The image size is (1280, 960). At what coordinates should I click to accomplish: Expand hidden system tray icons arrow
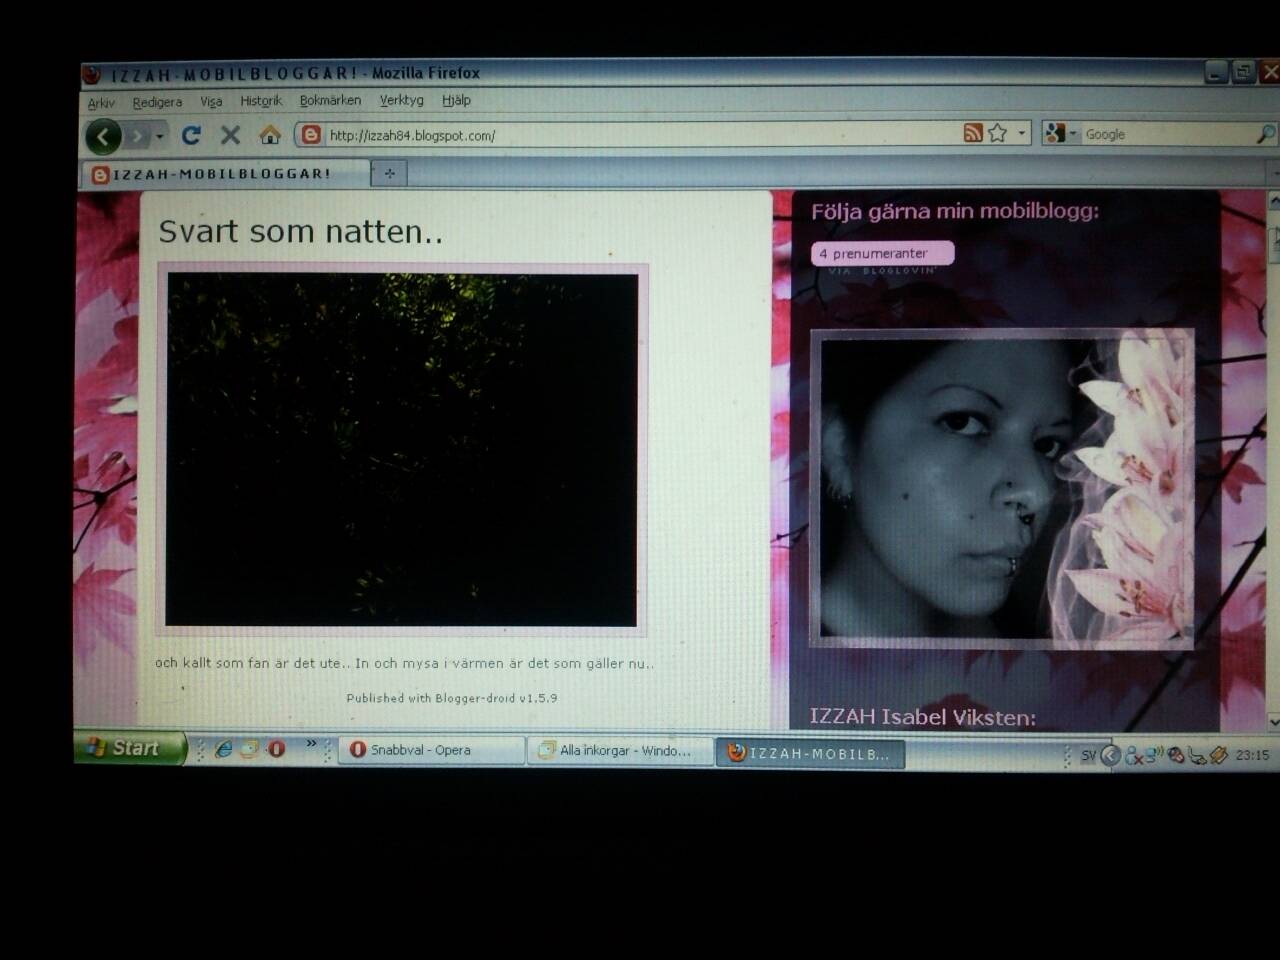click(x=1110, y=756)
